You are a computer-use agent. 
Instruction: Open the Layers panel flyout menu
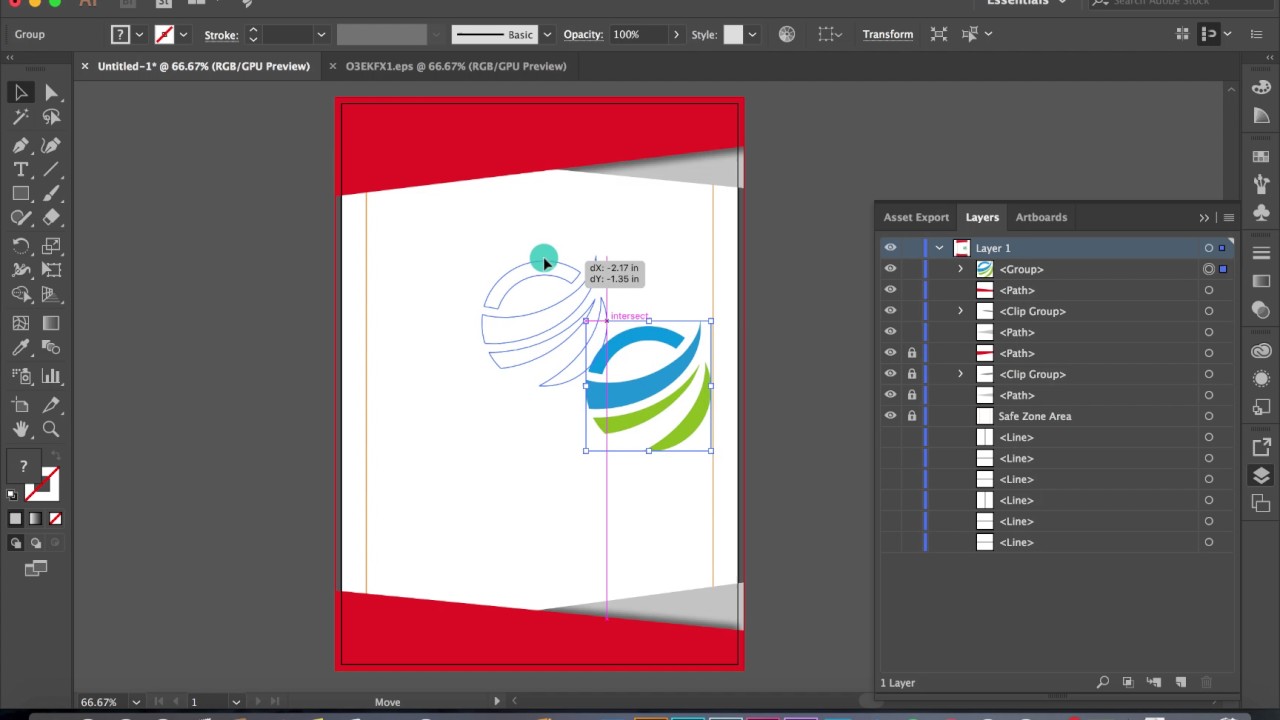(1229, 217)
